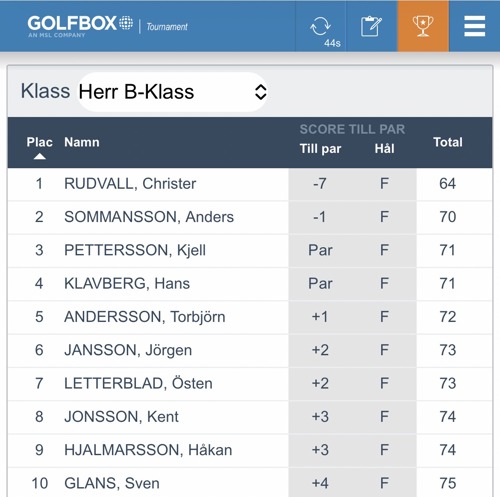Click Total score 75 for GLANS, Sven
This screenshot has width=500, height=497.
click(448, 483)
